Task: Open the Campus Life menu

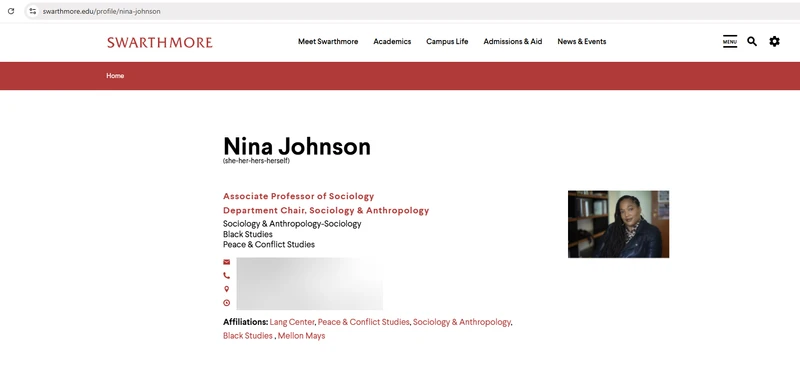Action: [x=447, y=42]
